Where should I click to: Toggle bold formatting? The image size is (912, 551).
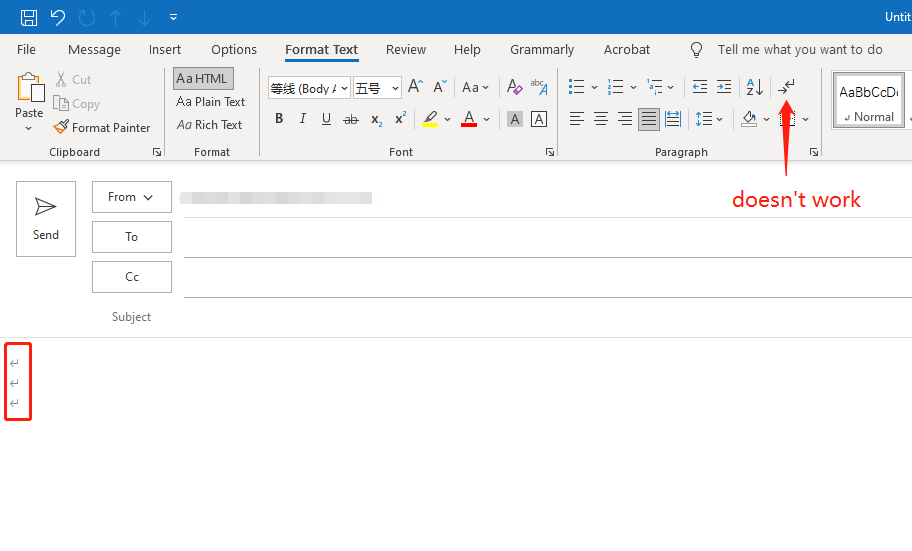coord(279,119)
